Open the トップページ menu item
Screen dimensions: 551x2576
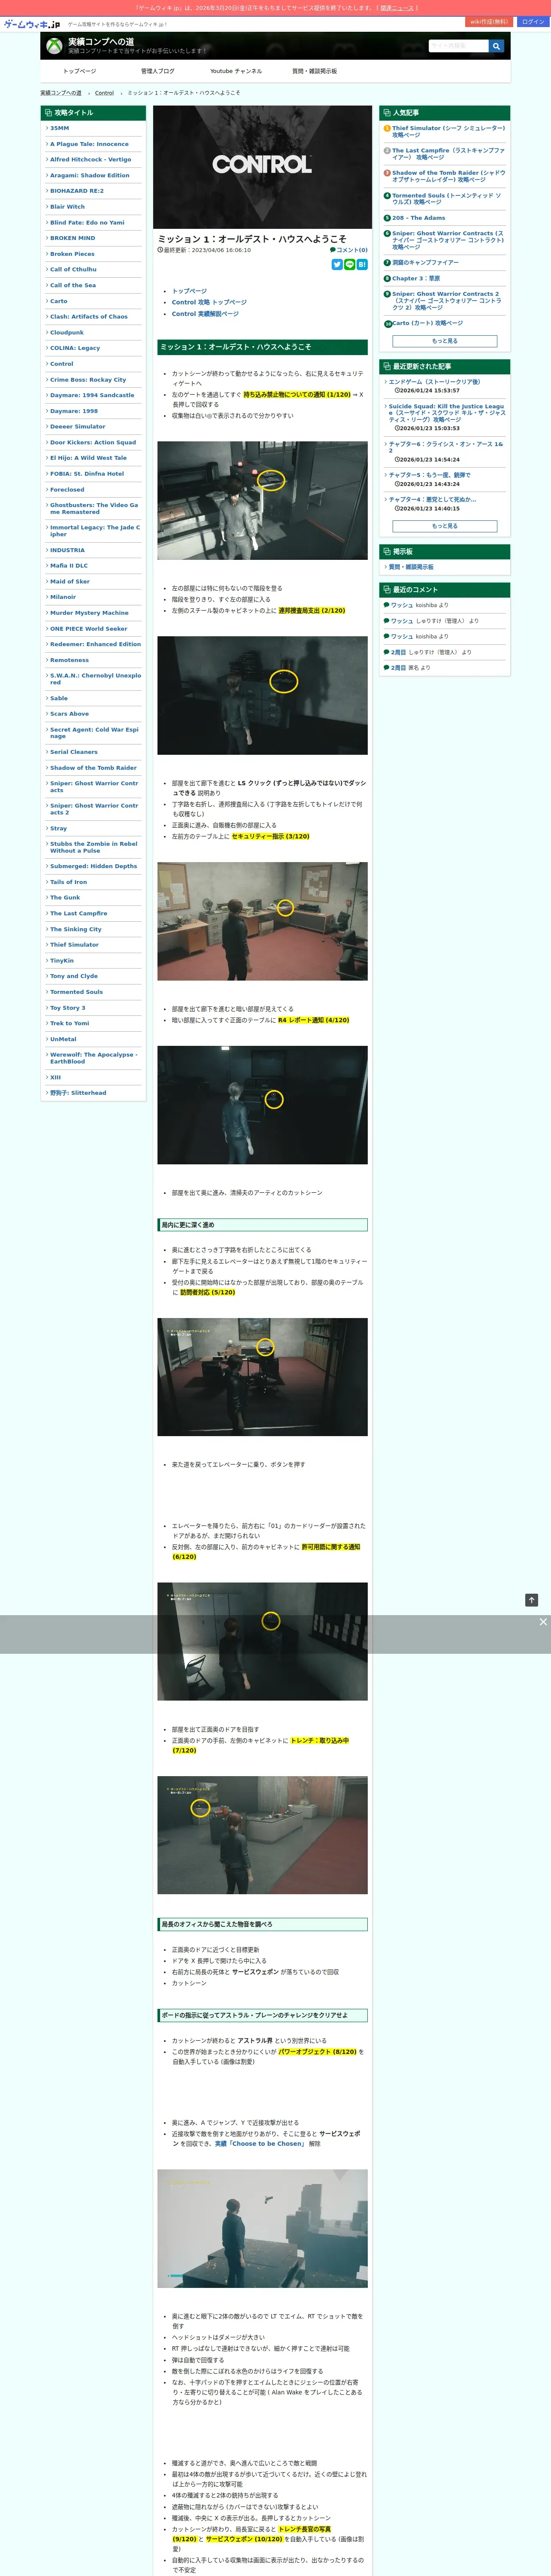79,71
